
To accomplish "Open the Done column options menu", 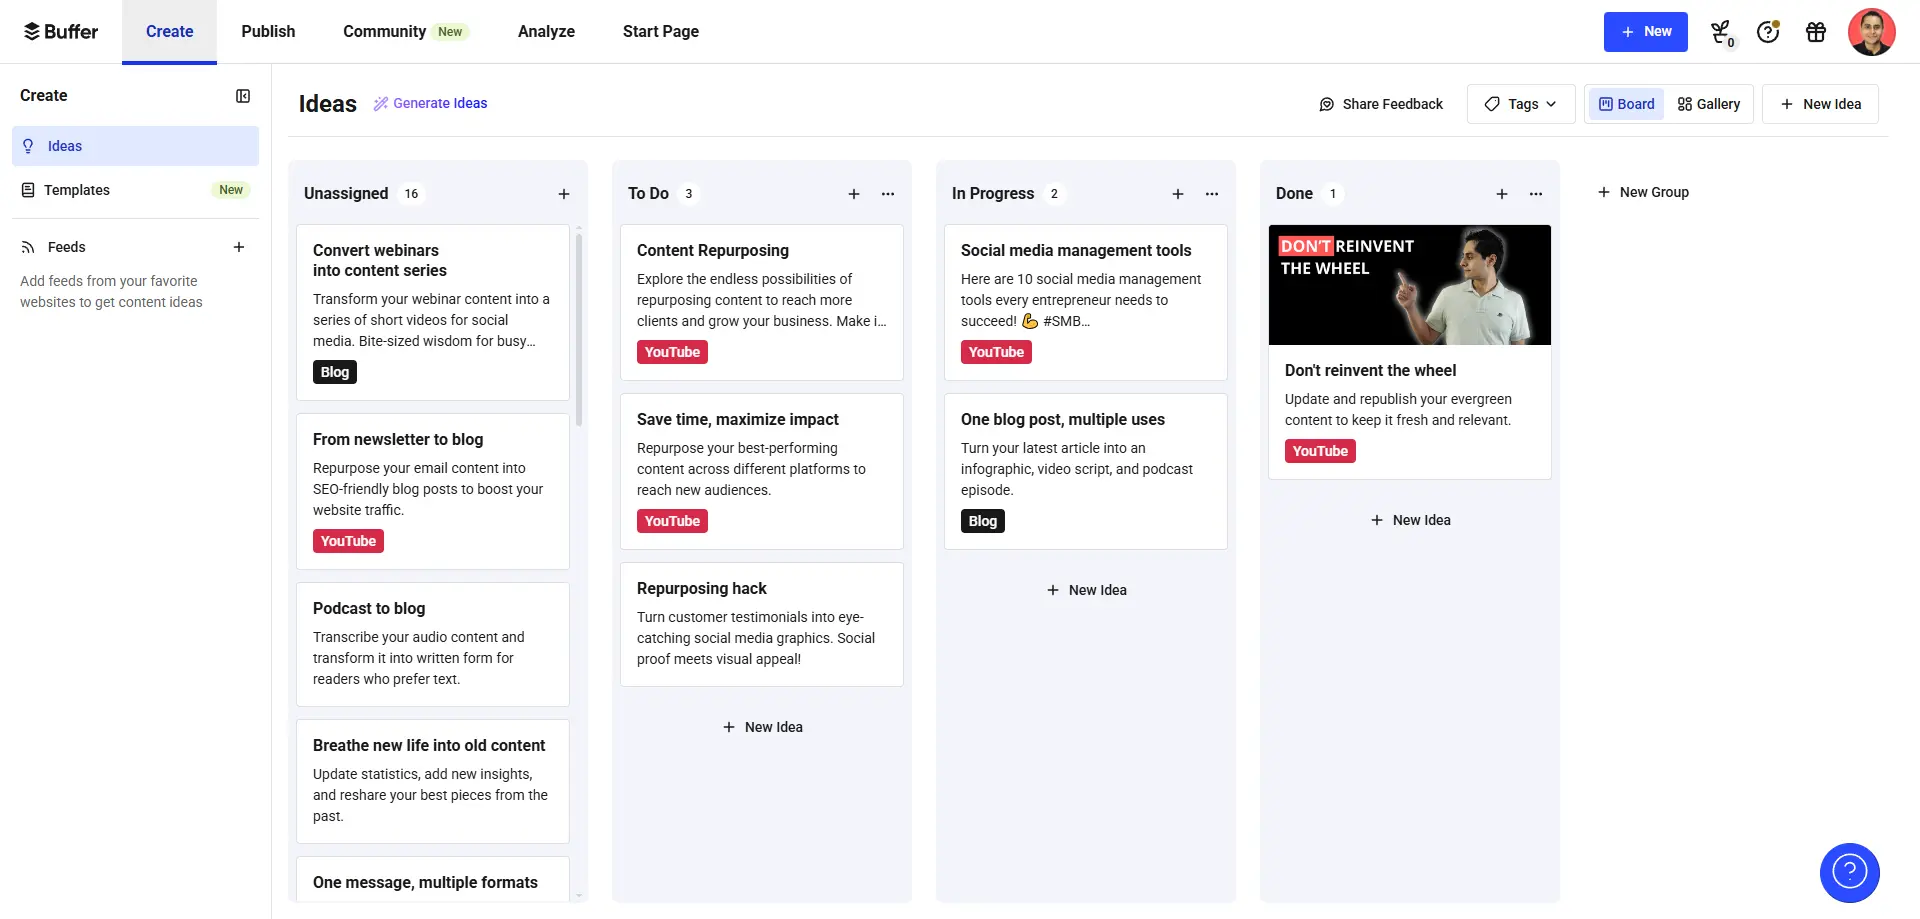I will (x=1536, y=194).
